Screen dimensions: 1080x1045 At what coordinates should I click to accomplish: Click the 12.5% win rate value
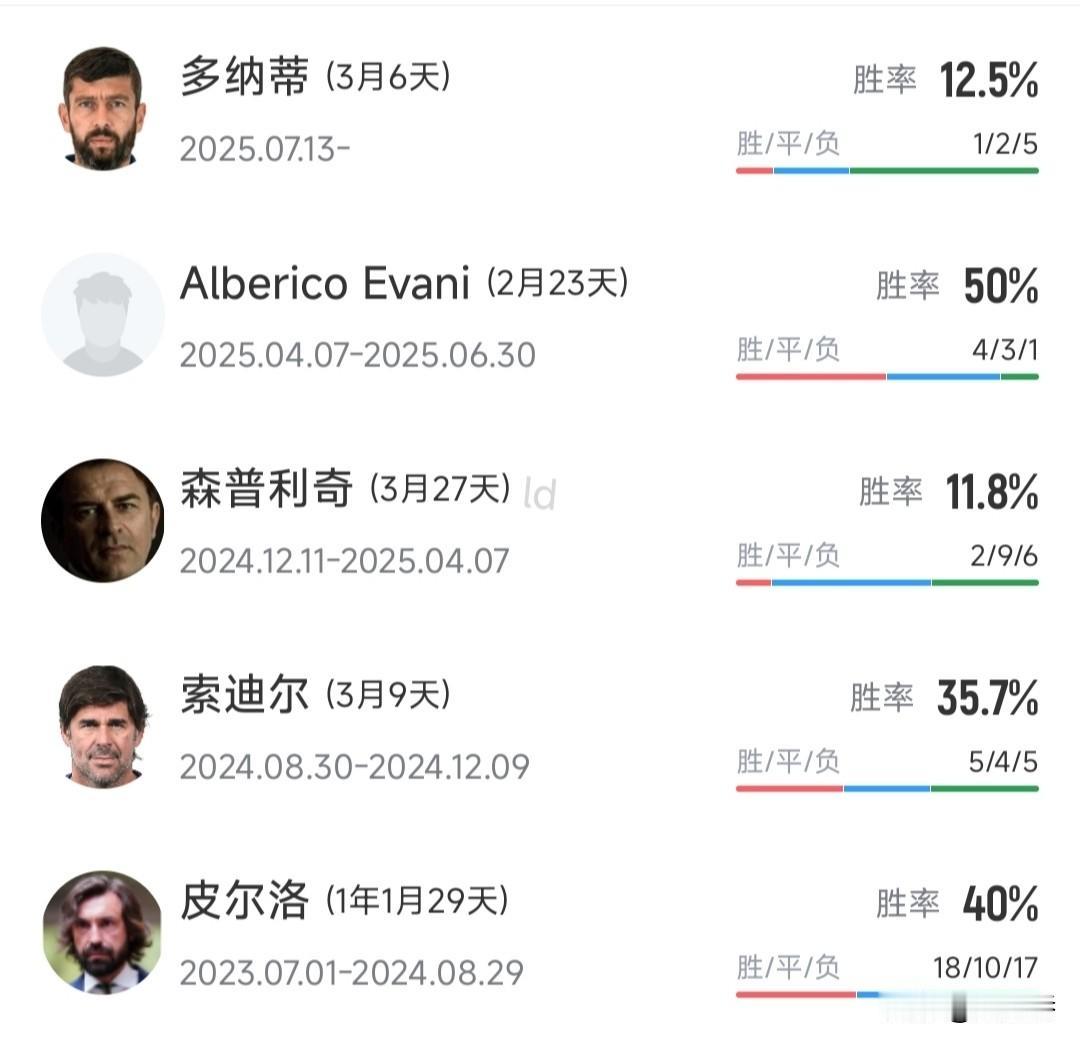(x=988, y=80)
